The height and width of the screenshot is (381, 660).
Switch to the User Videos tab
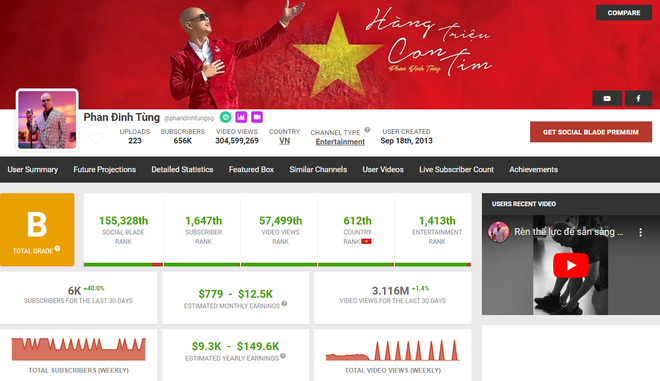[x=383, y=170]
